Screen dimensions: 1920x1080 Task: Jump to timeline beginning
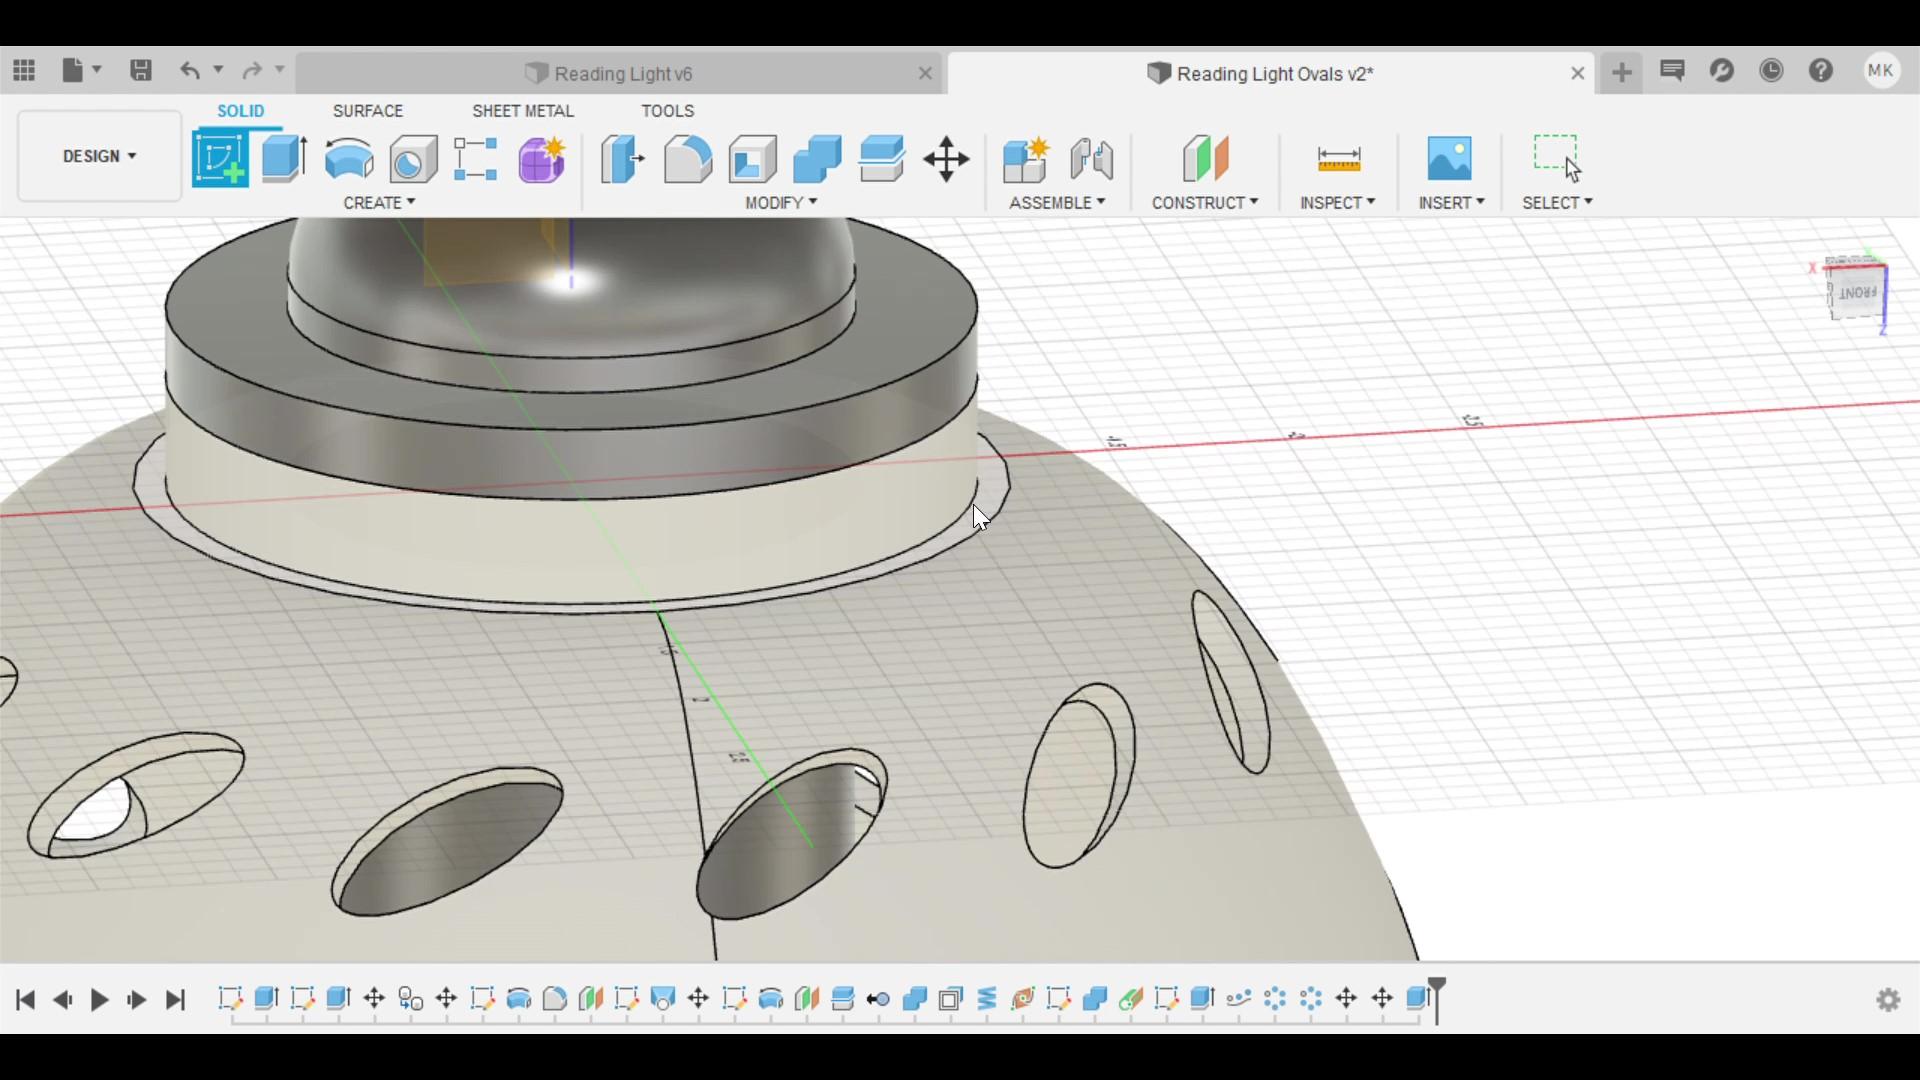26,999
